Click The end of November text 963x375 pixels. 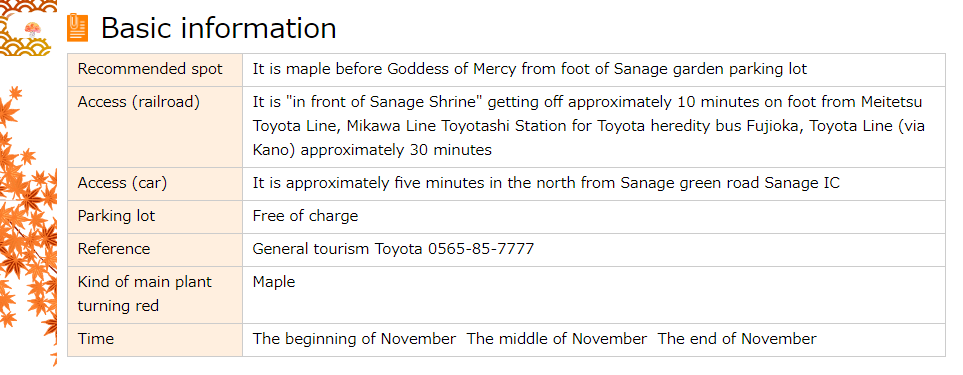(738, 339)
